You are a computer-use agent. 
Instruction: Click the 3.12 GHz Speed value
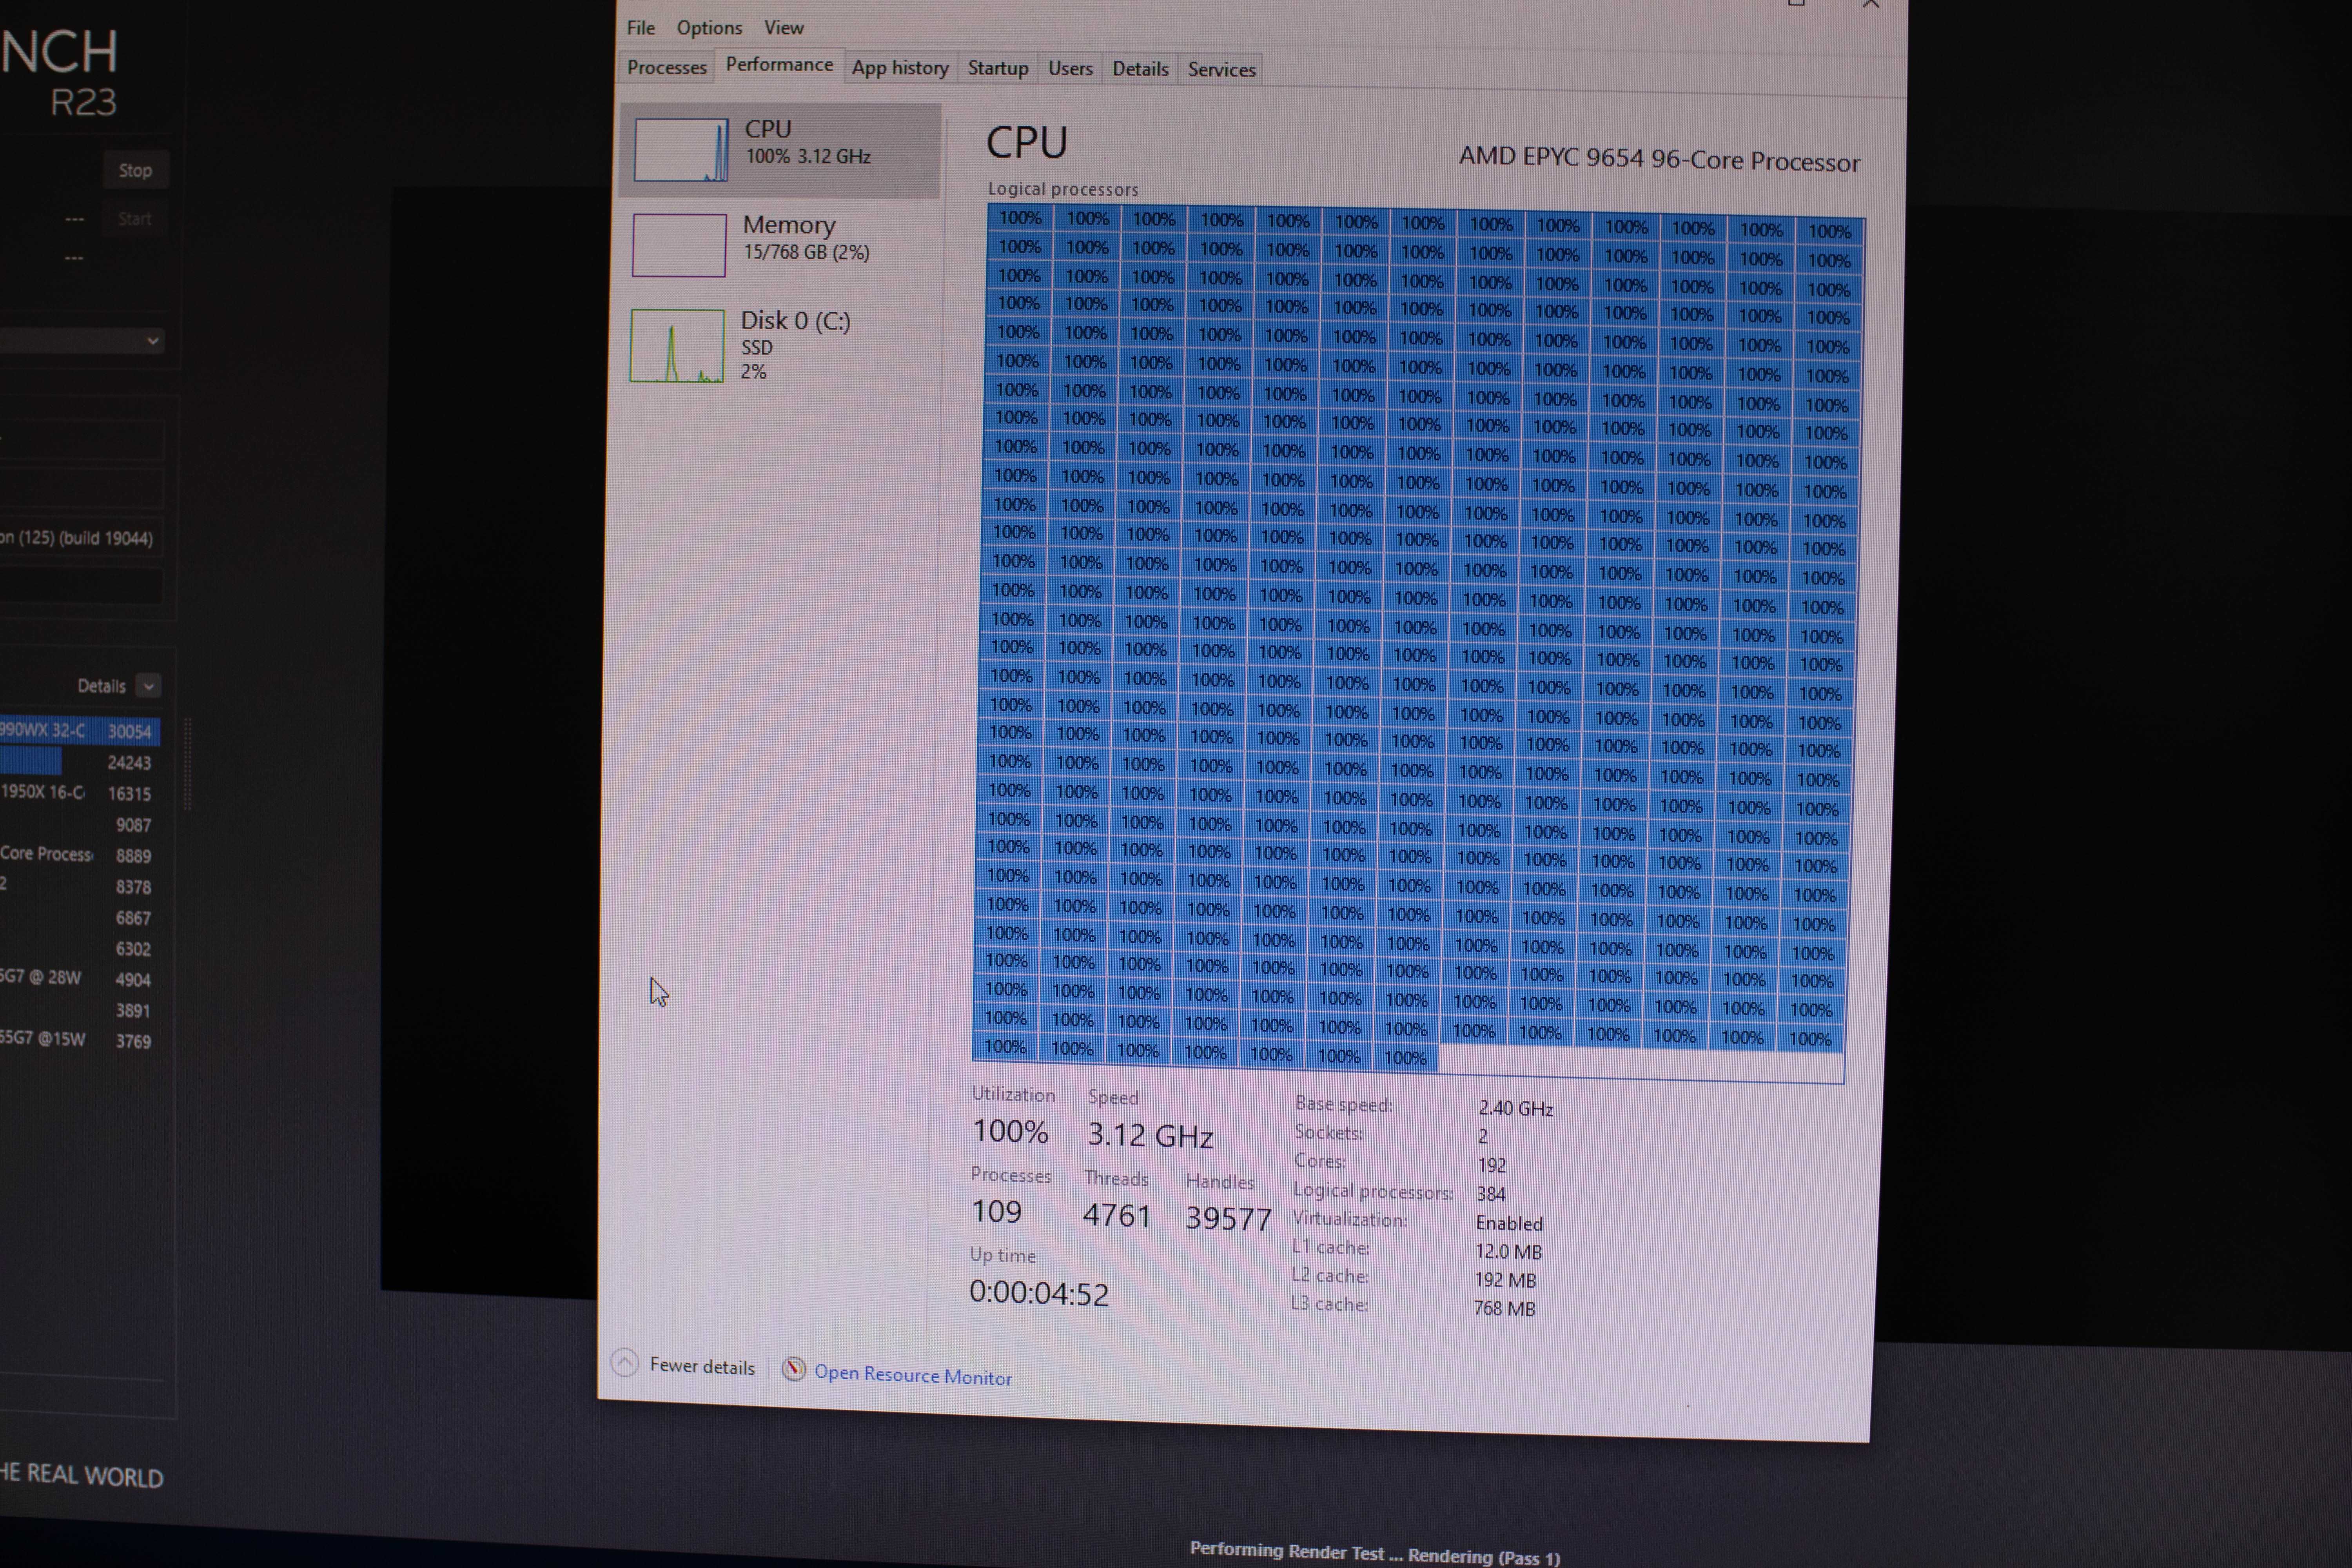tap(1150, 1136)
